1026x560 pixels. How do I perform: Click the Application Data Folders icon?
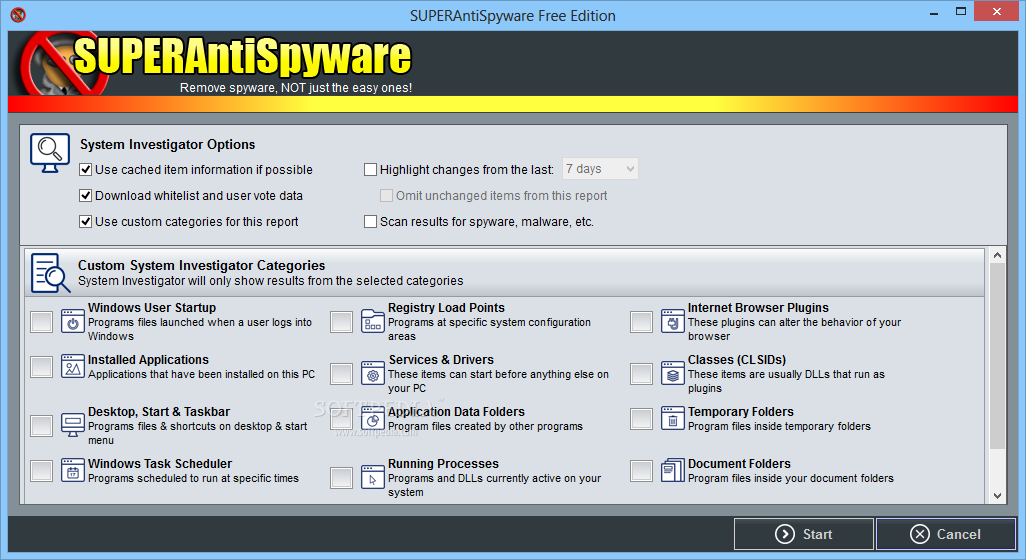click(x=372, y=419)
